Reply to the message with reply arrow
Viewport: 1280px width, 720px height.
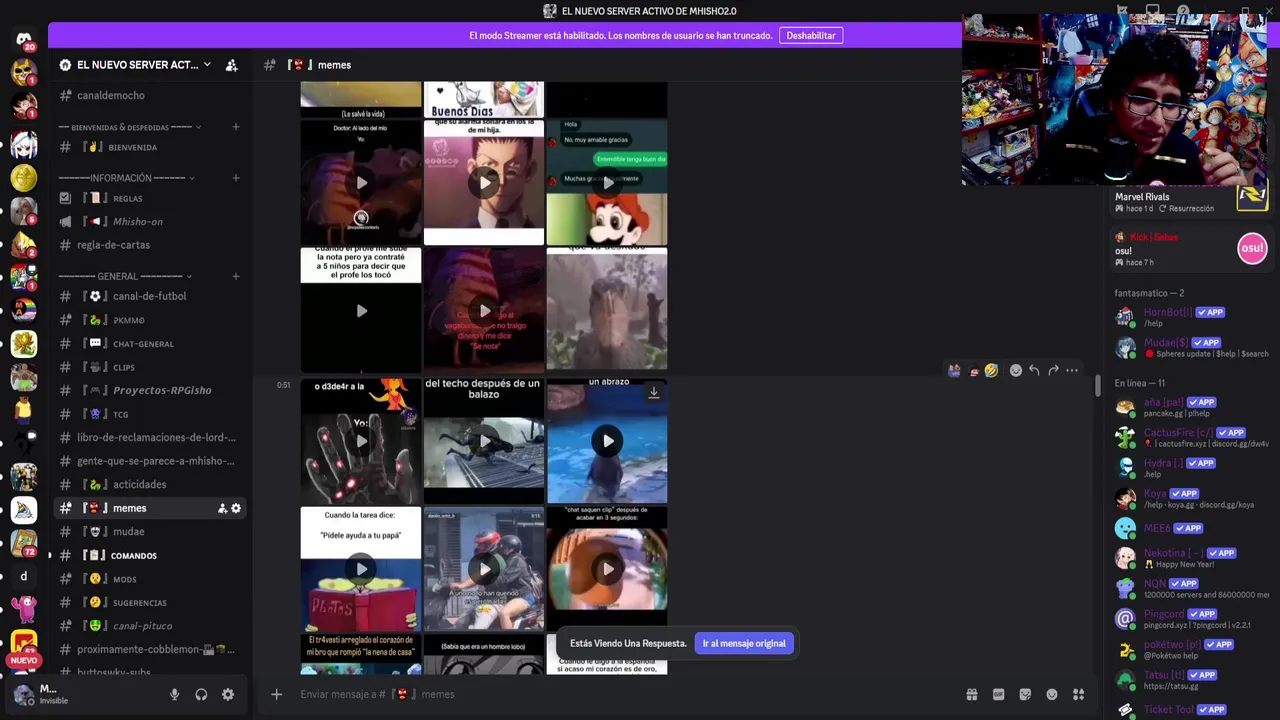pyautogui.click(x=1034, y=370)
